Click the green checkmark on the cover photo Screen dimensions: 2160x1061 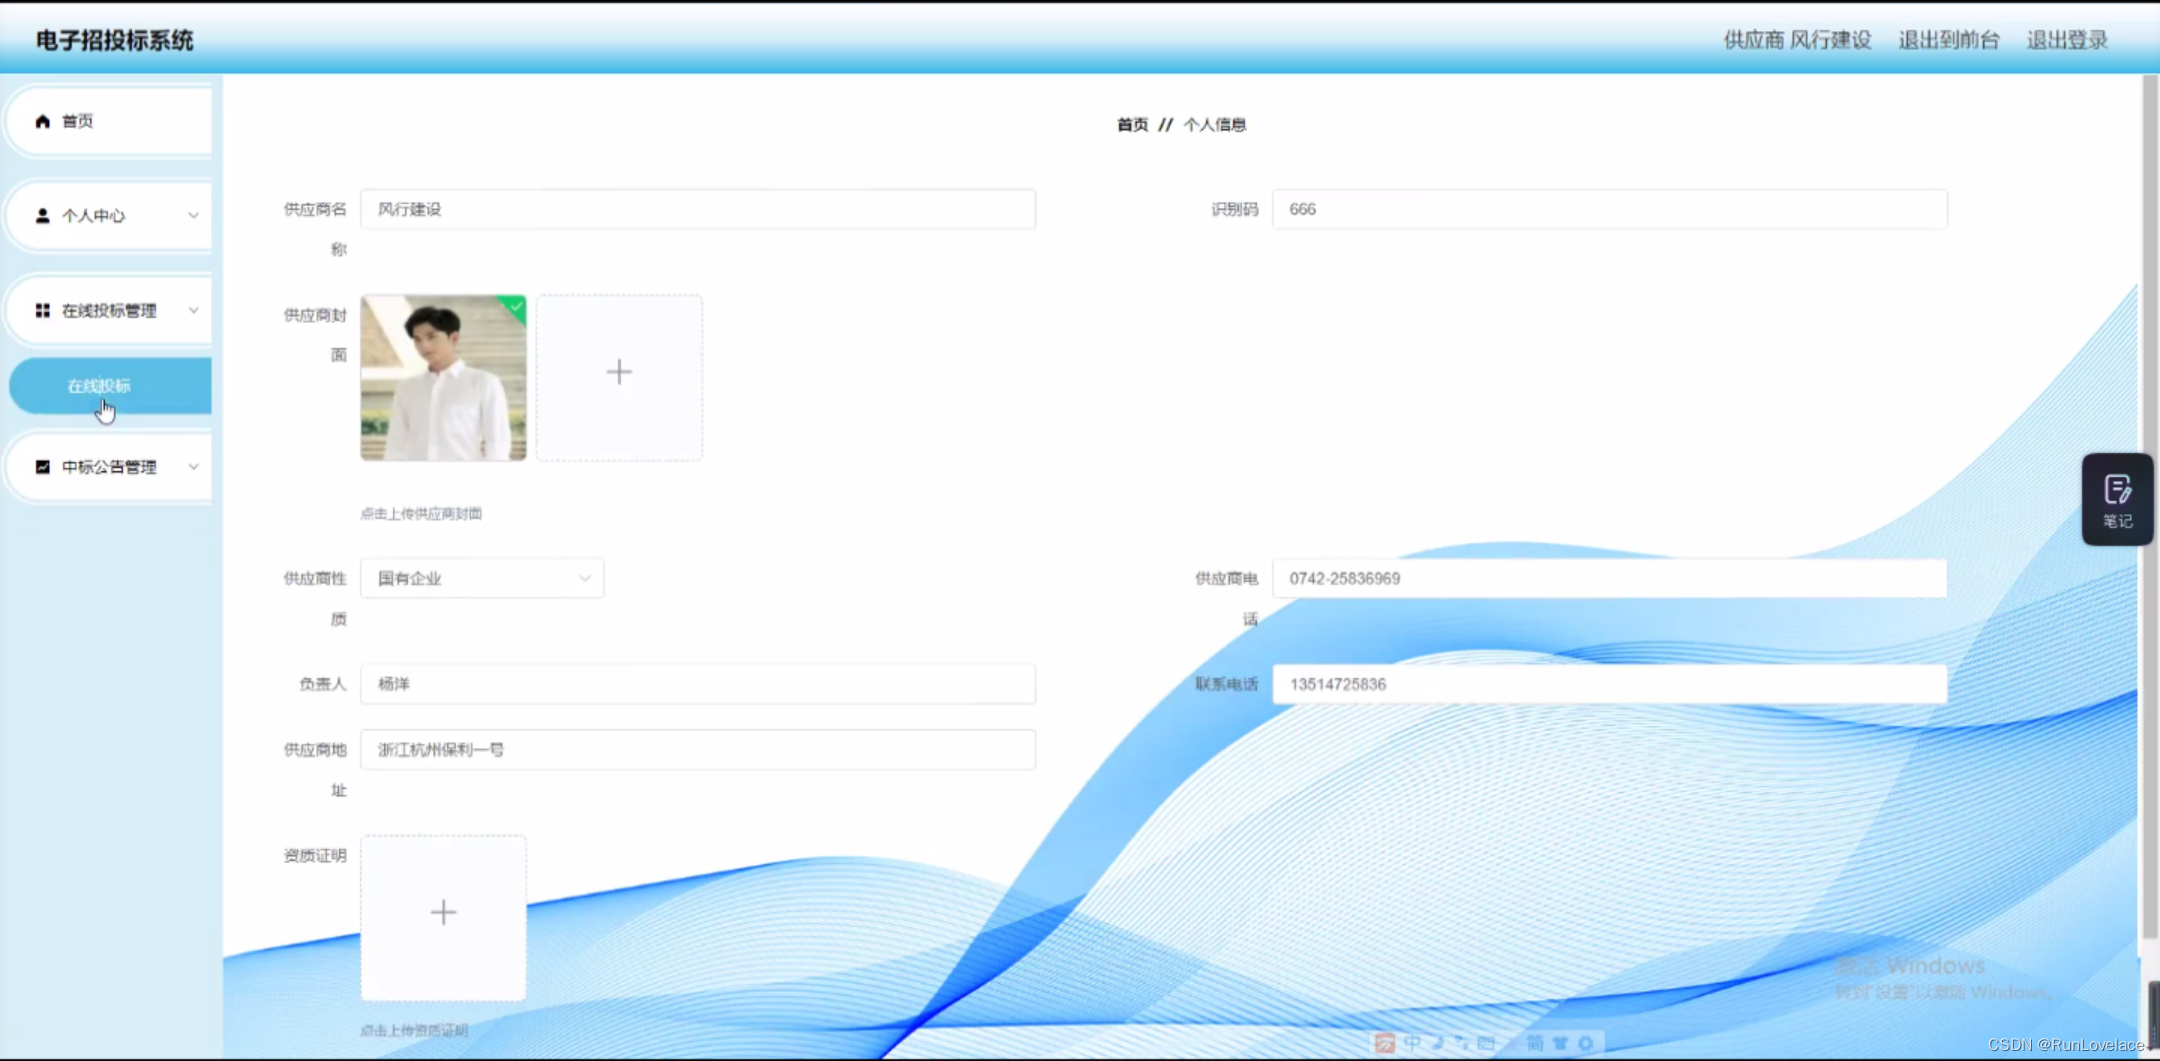[515, 306]
